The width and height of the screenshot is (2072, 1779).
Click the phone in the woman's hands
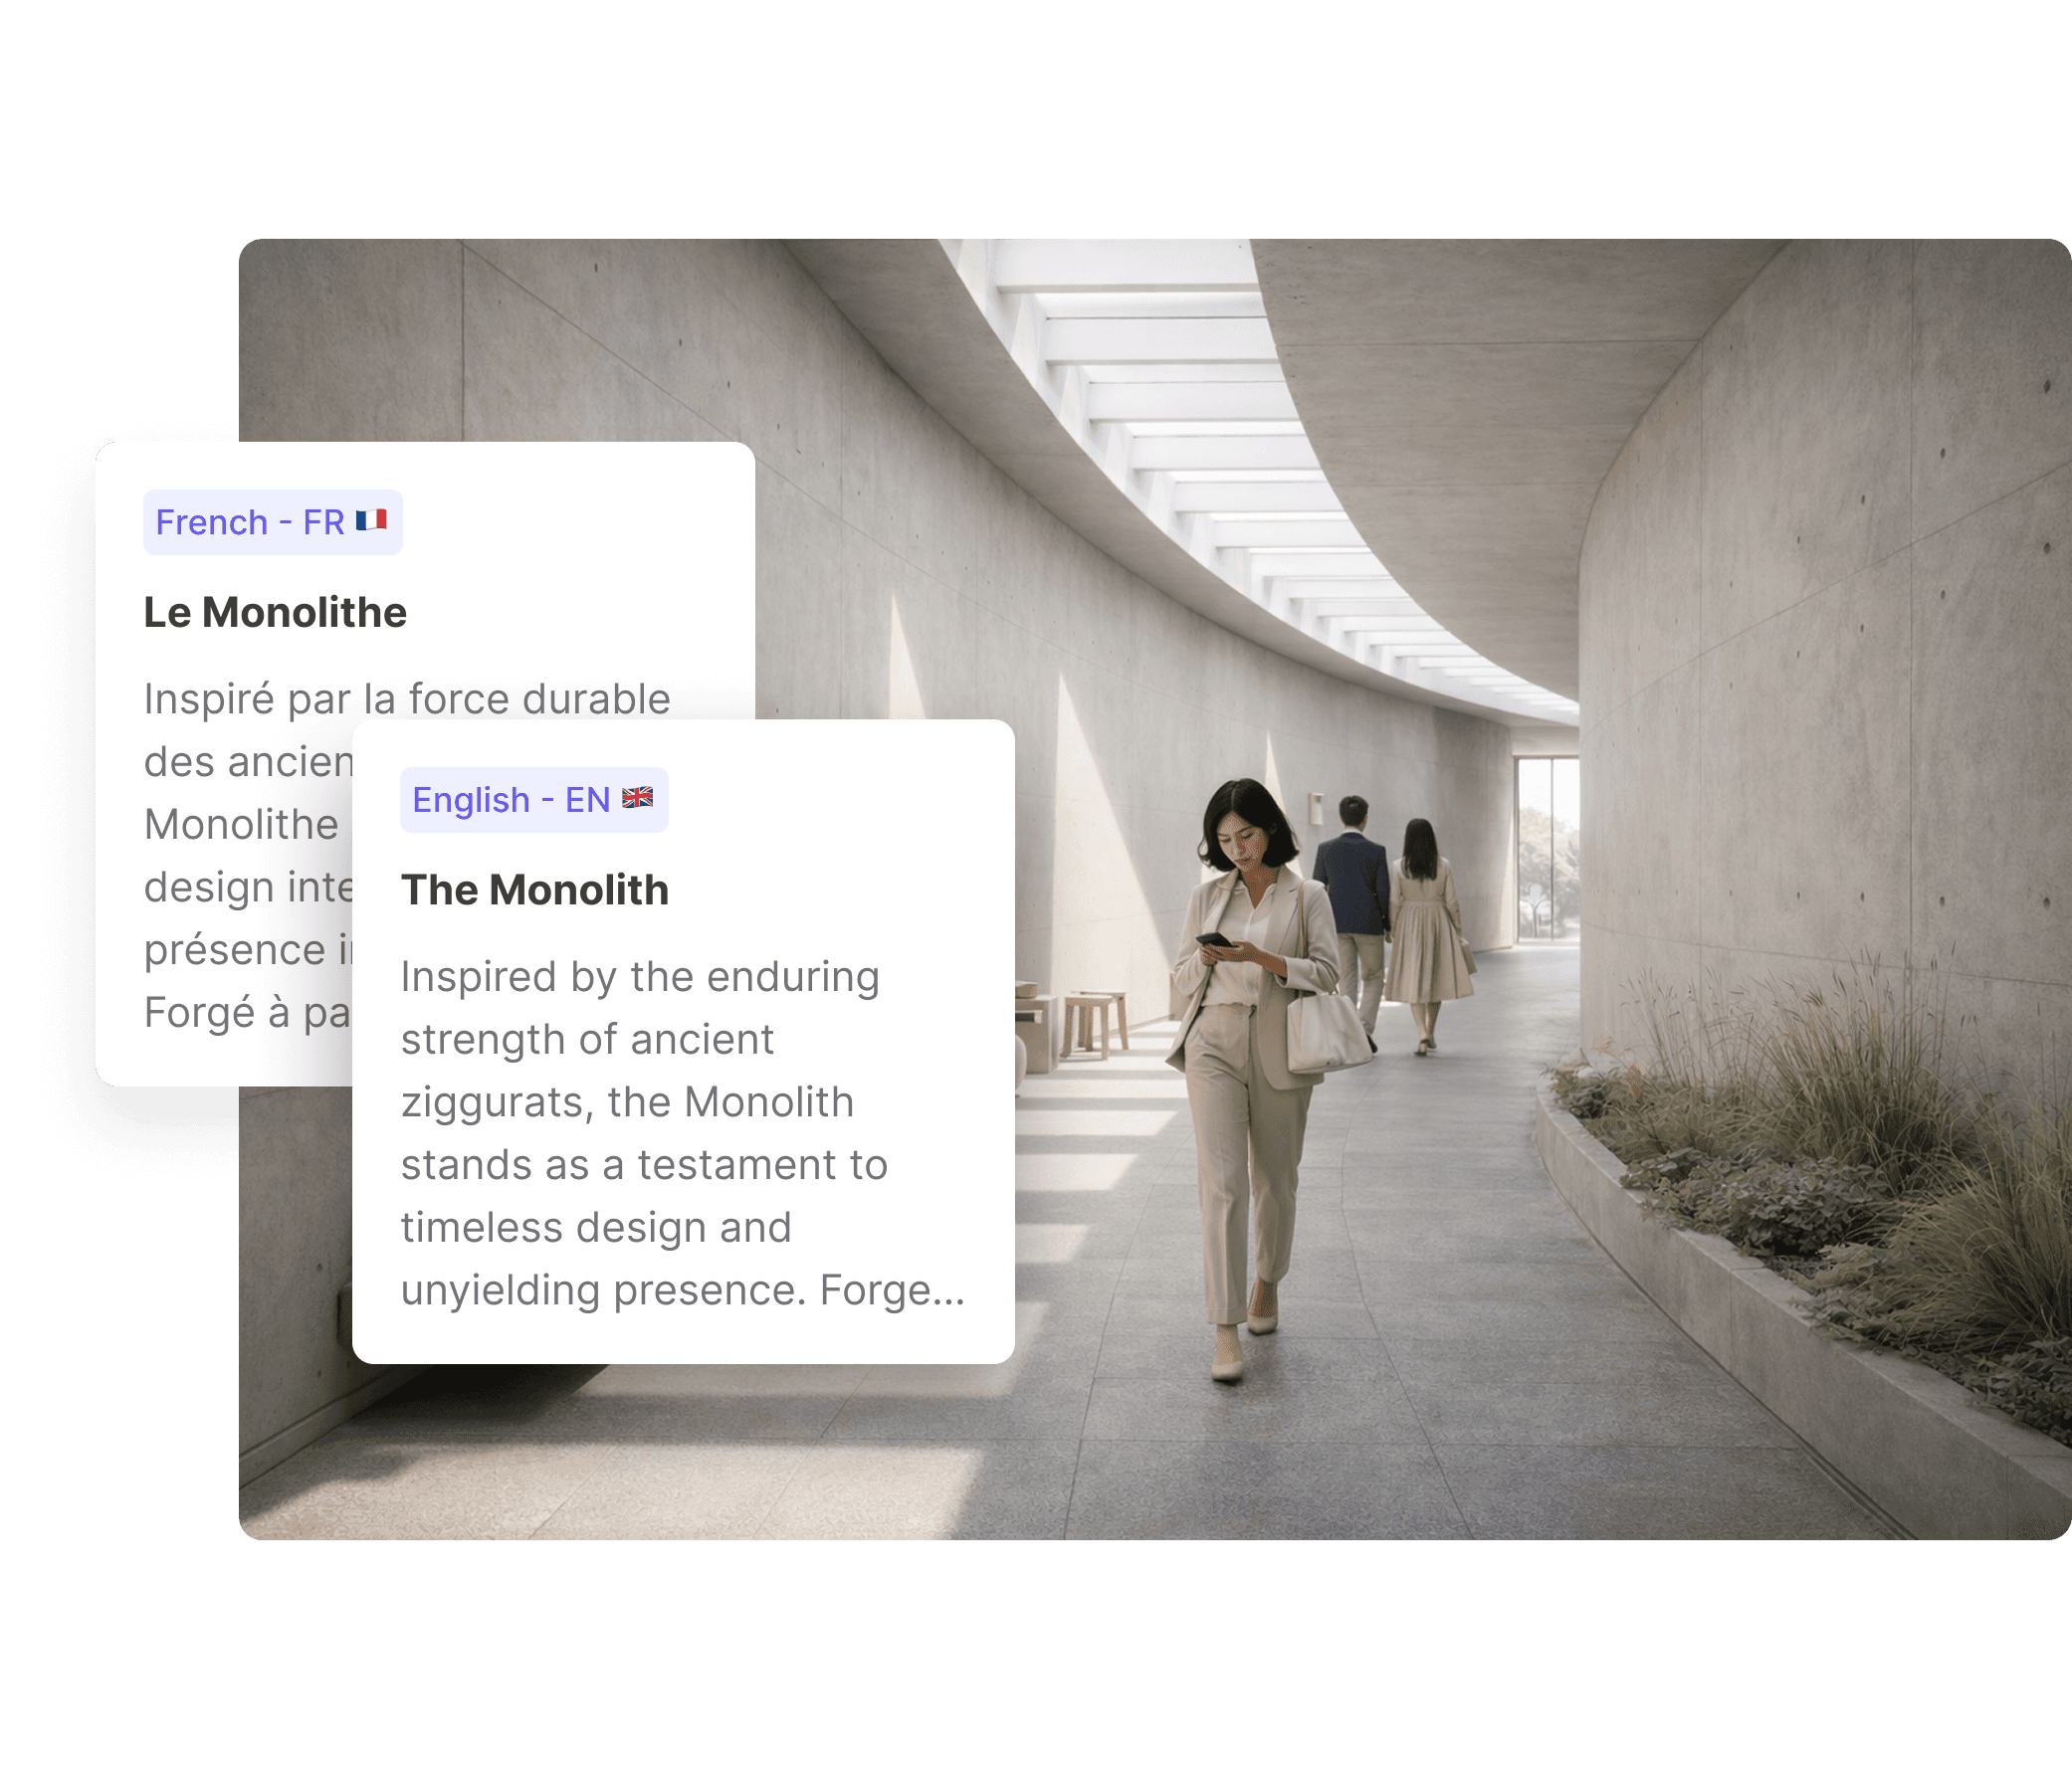point(1214,940)
